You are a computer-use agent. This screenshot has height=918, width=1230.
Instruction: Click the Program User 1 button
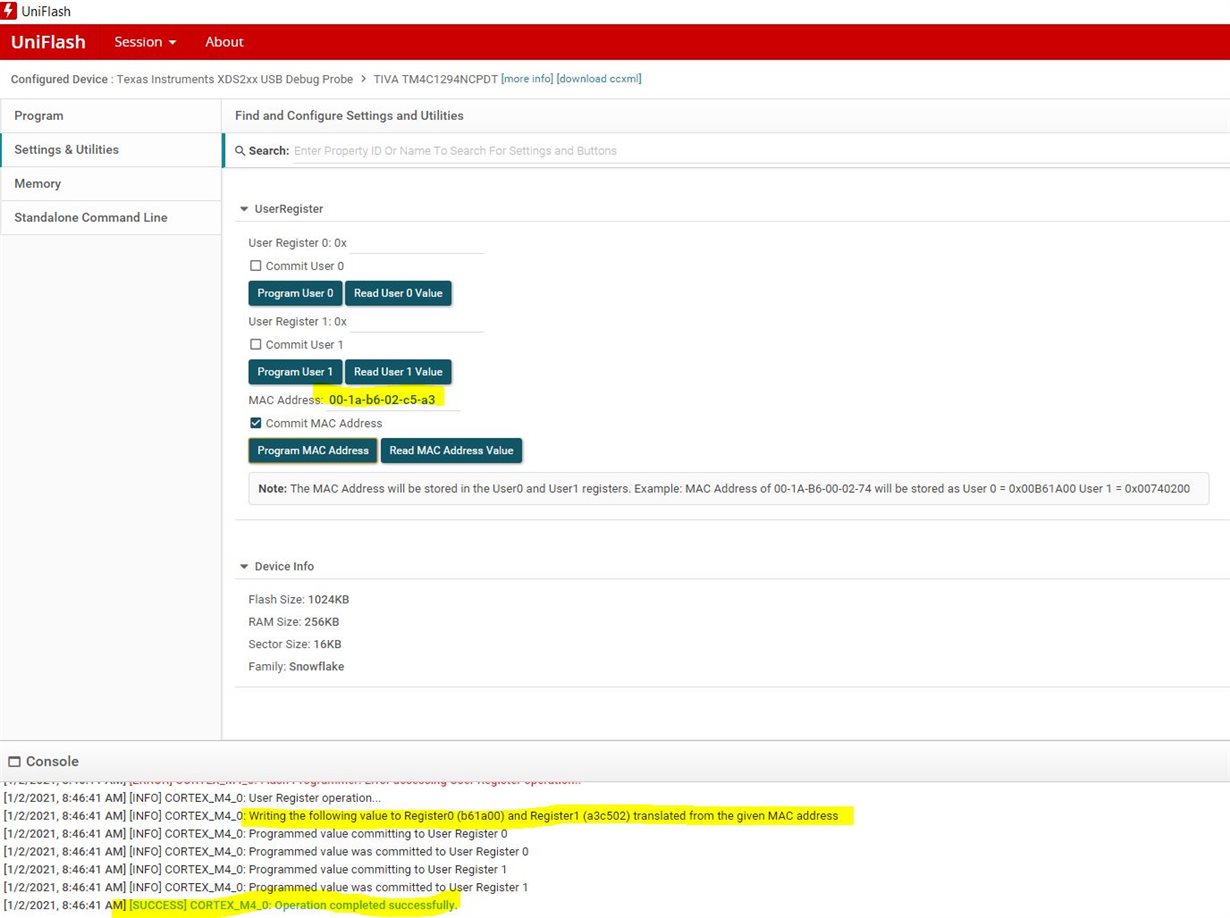coord(295,372)
